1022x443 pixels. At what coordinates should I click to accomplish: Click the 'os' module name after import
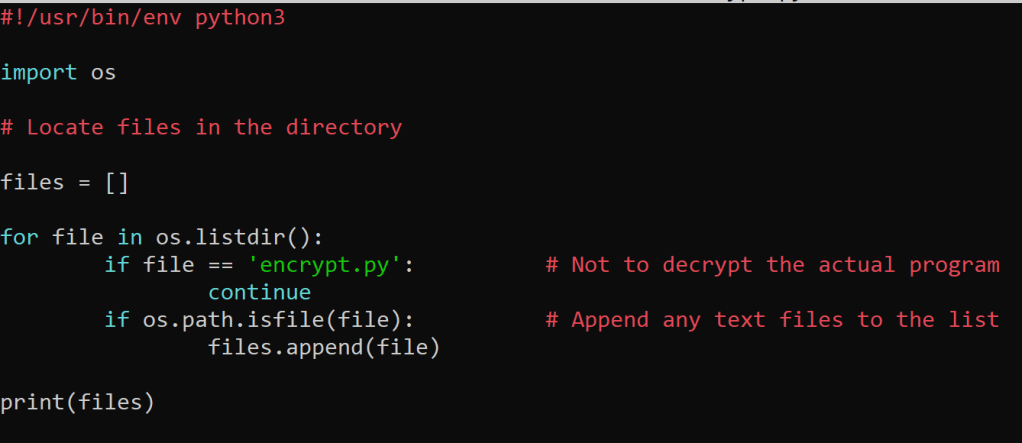coord(104,73)
